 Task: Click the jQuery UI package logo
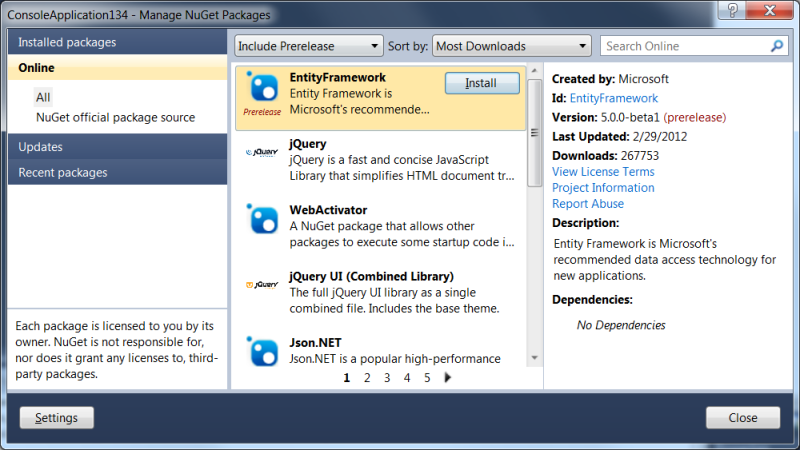tap(262, 285)
